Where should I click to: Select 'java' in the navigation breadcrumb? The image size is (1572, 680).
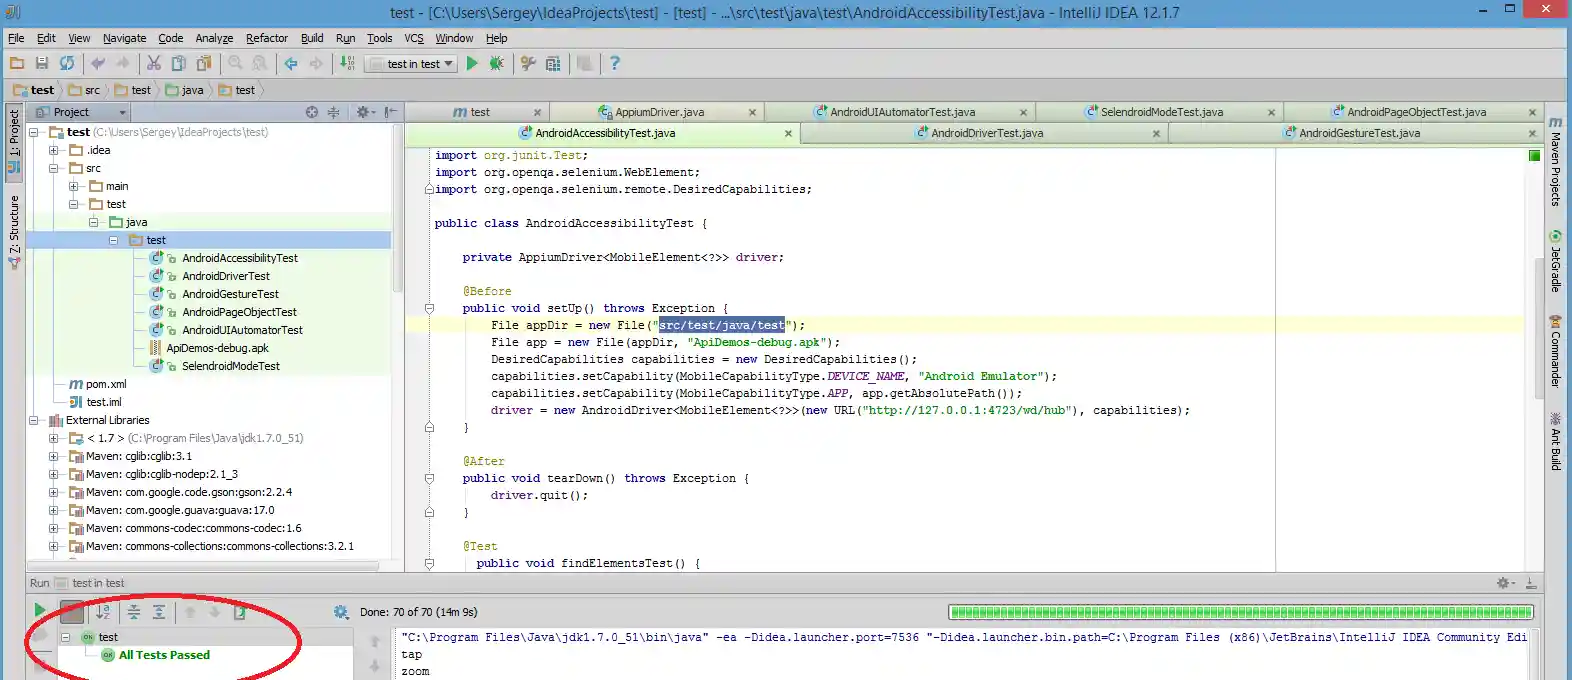[x=185, y=90]
